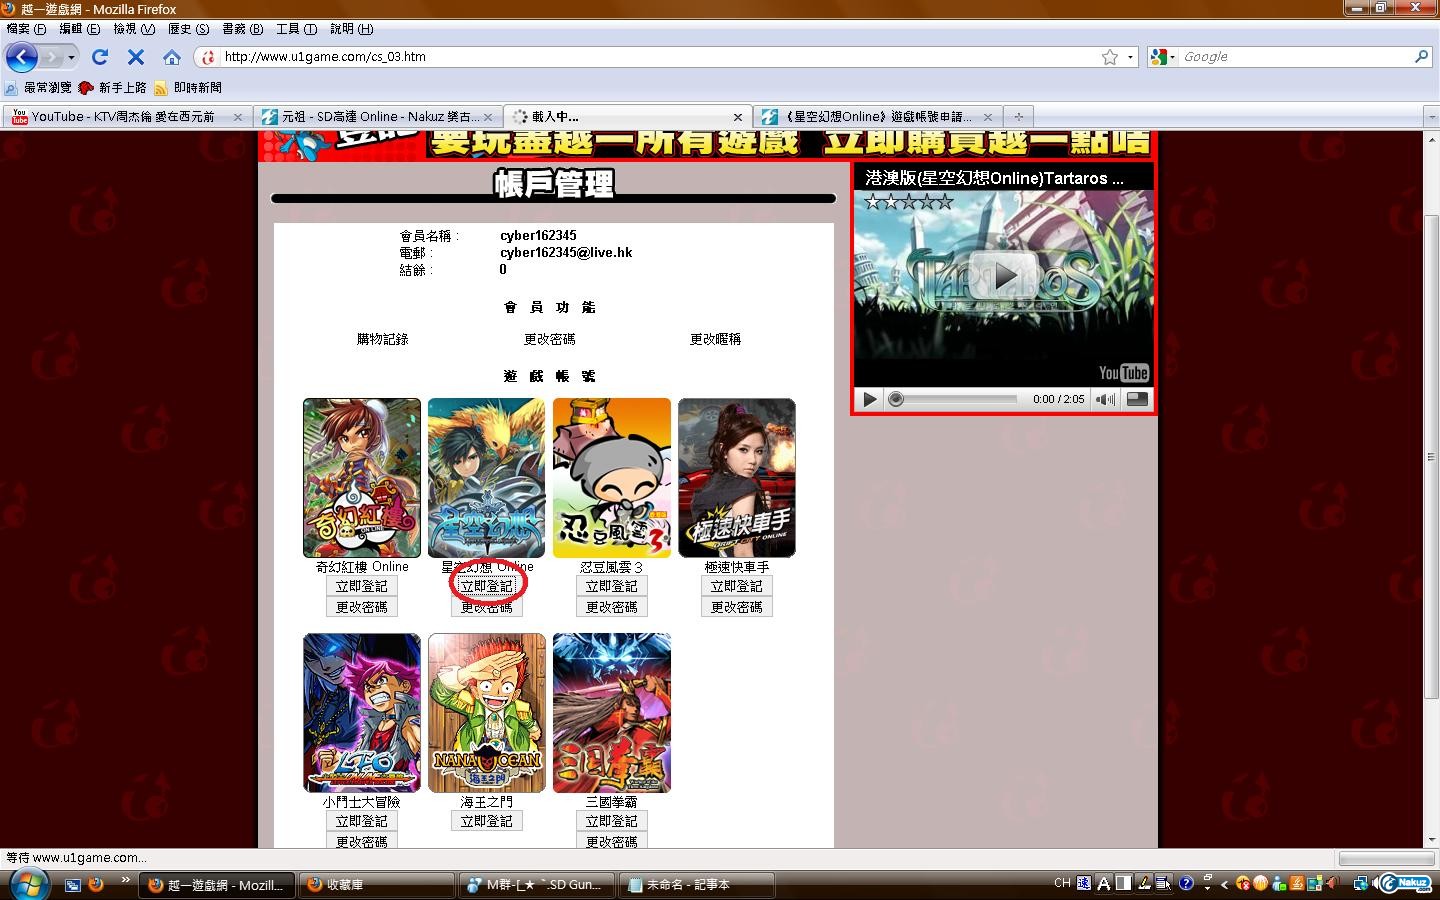Open the 書籤 menu
This screenshot has width=1440, height=900.
242,29
